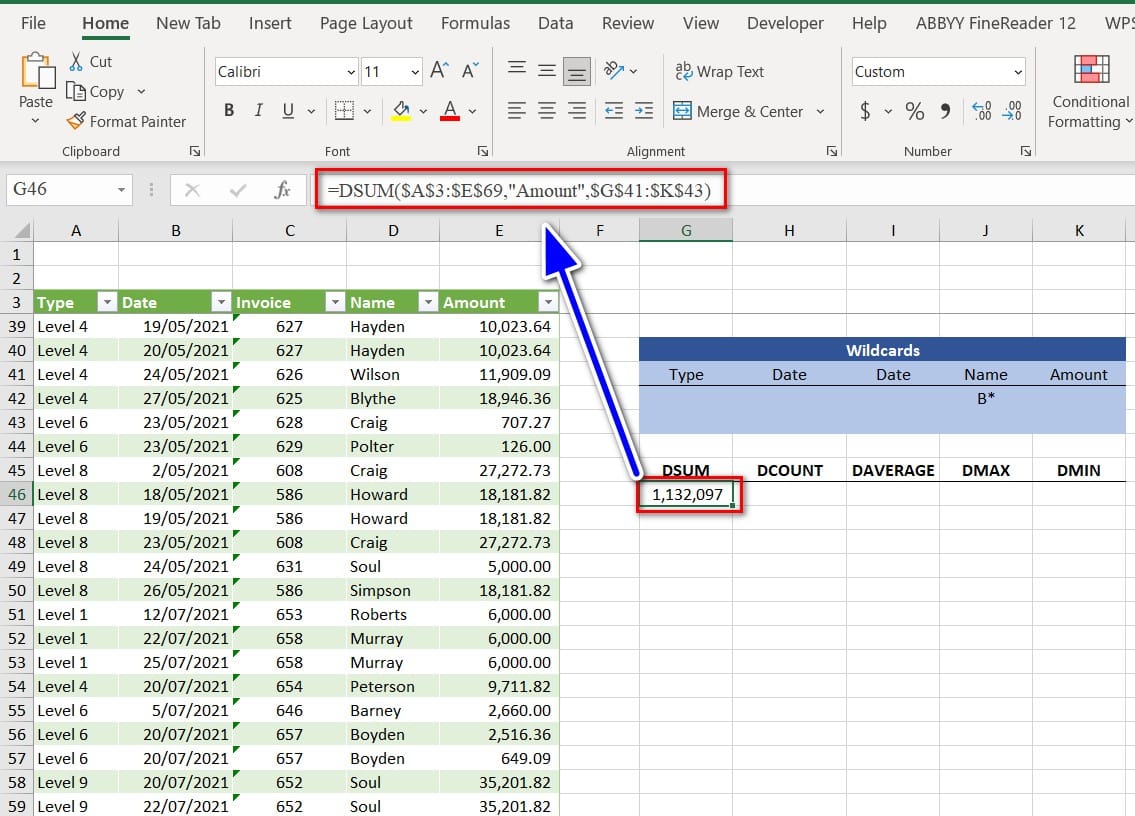Image resolution: width=1135 pixels, height=816 pixels.
Task: Click the Merge & Center button
Action: pyautogui.click(x=739, y=111)
